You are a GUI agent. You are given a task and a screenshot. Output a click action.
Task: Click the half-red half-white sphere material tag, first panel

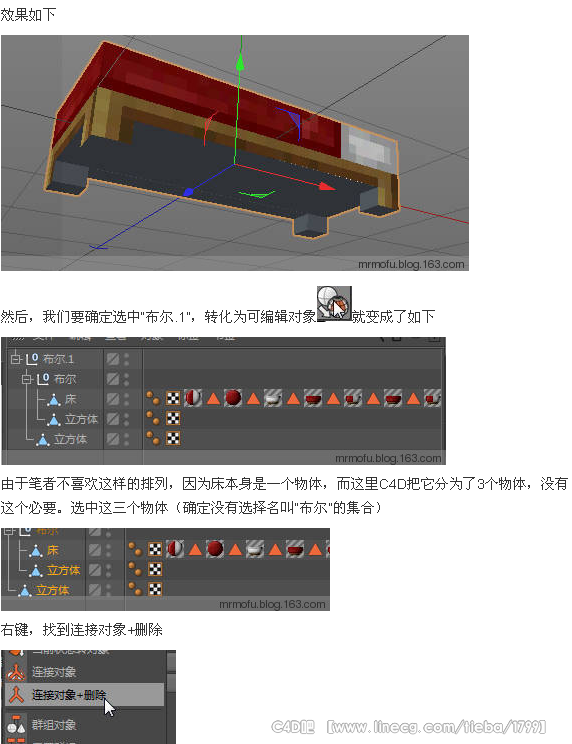pos(193,398)
